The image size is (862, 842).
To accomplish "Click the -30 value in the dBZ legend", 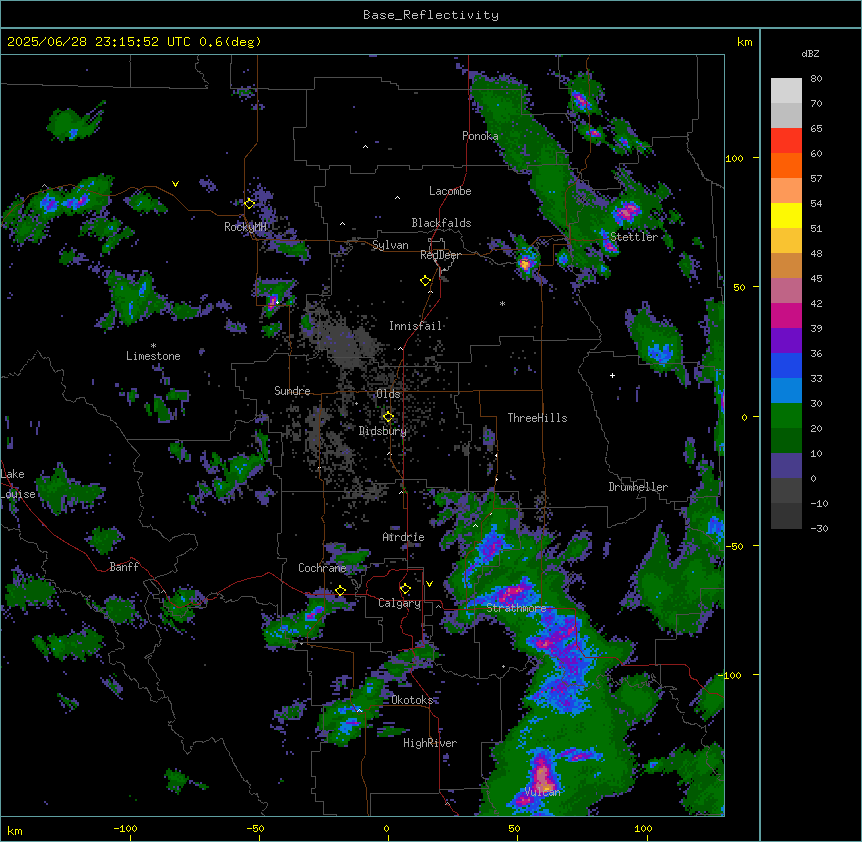I will (x=819, y=528).
